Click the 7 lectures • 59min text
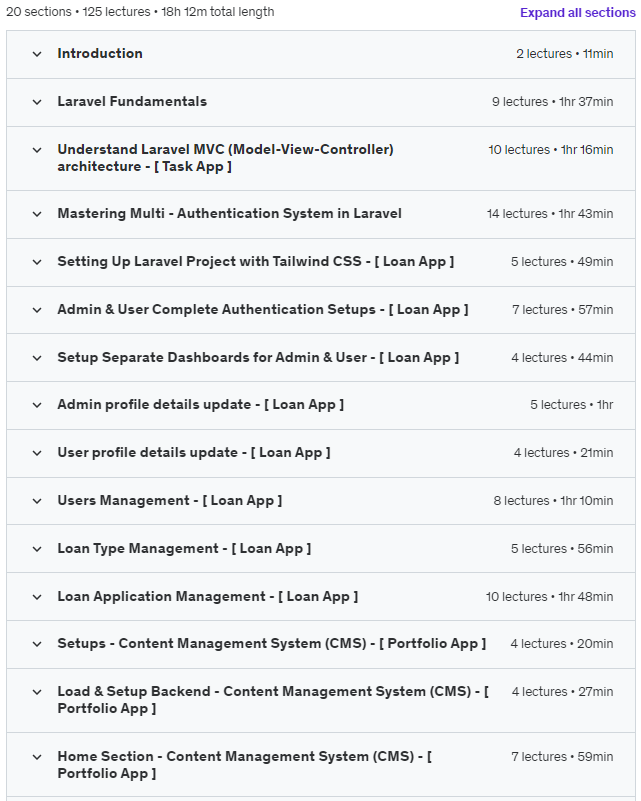This screenshot has height=801, width=641. pyautogui.click(x=562, y=757)
